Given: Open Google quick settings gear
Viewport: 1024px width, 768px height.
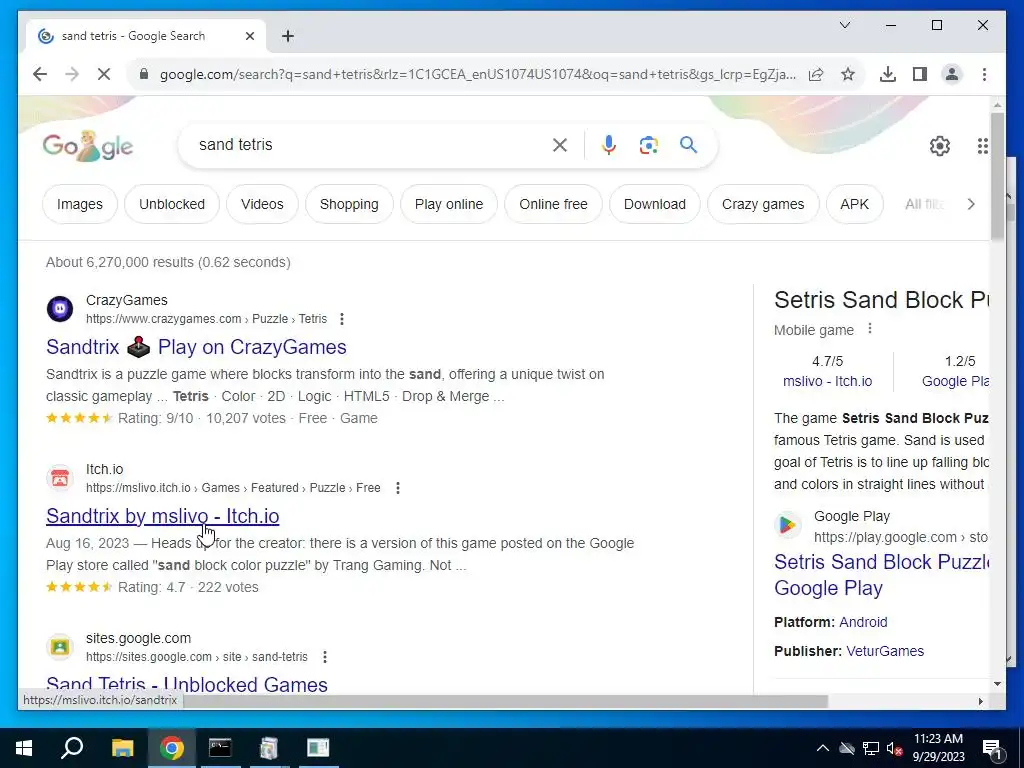Looking at the screenshot, I should (x=940, y=146).
